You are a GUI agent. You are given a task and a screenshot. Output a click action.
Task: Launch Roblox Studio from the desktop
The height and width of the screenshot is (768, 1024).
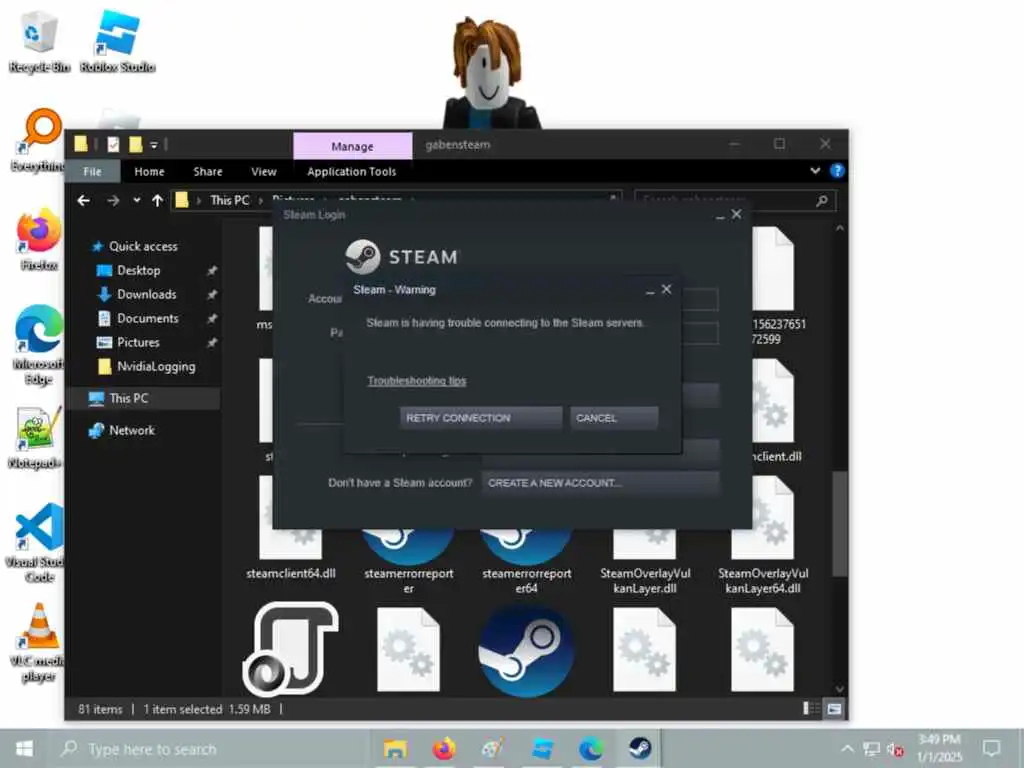click(118, 42)
